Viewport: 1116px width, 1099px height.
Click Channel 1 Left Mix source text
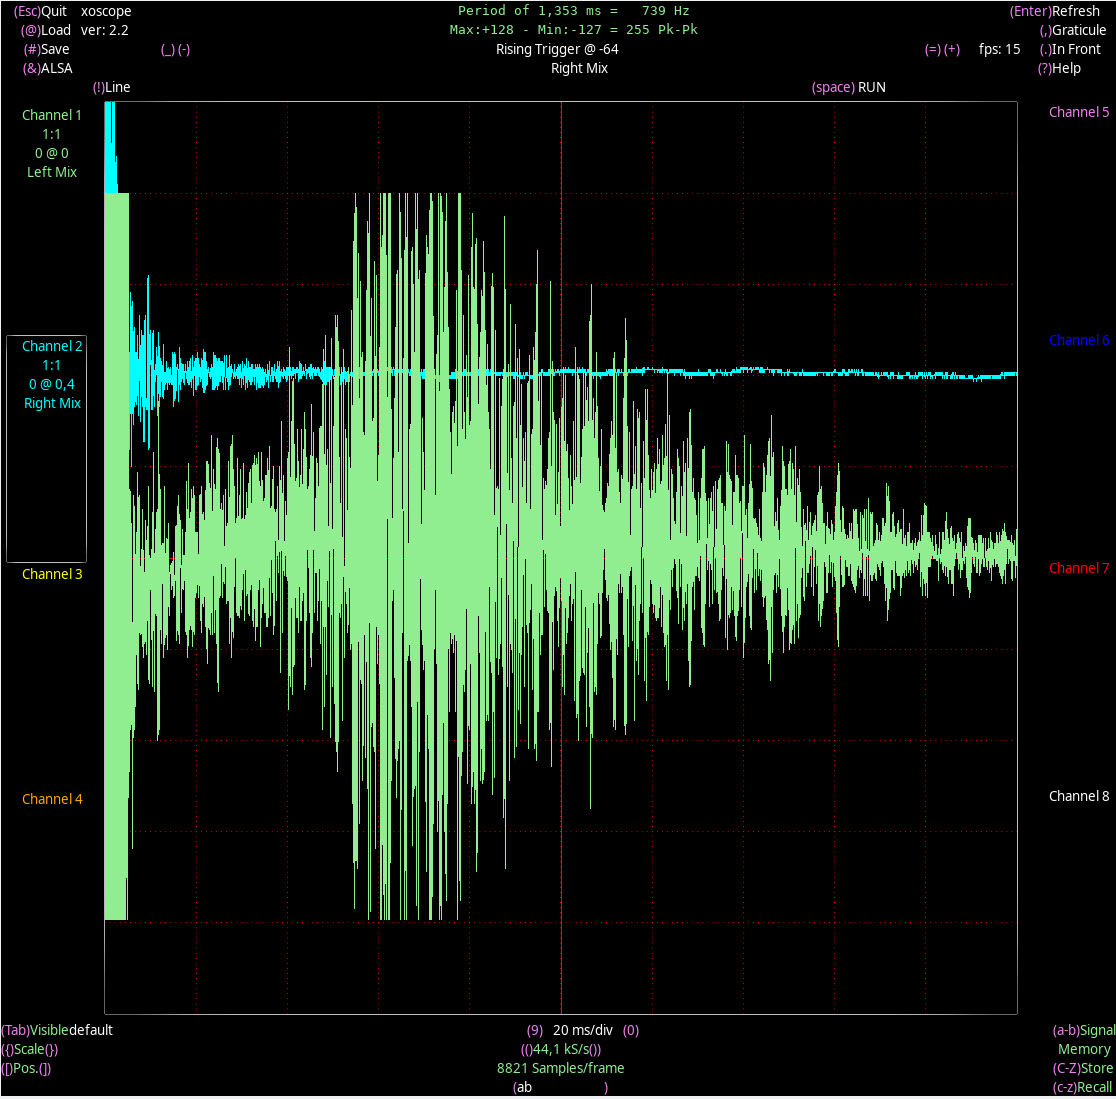tap(52, 172)
